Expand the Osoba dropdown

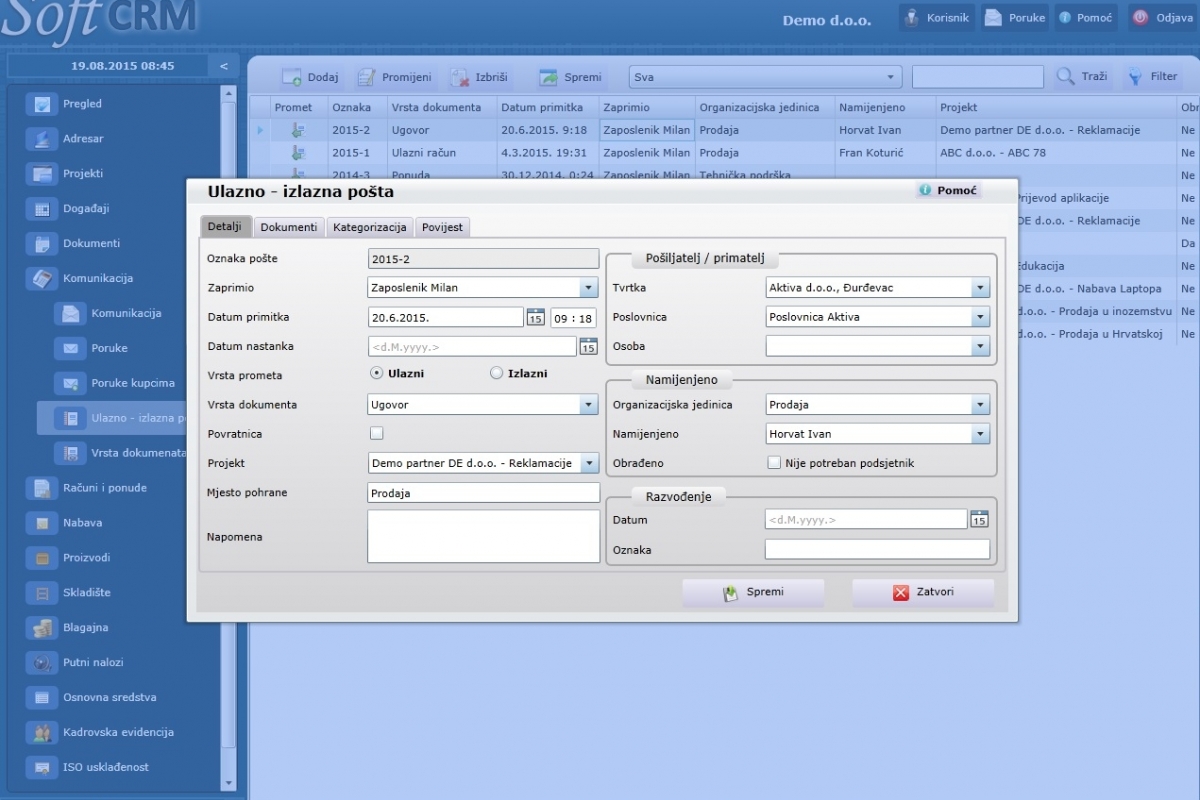pyautogui.click(x=979, y=346)
